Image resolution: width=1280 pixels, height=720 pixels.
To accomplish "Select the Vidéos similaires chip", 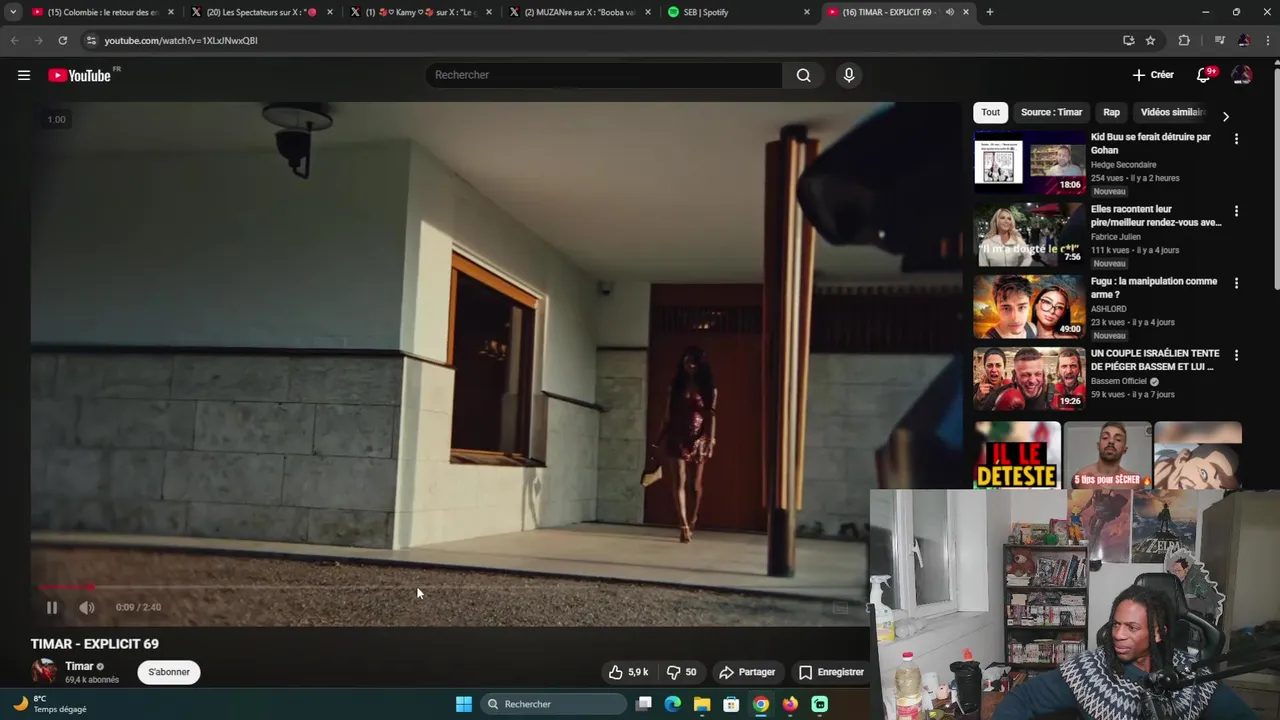I will (1172, 112).
